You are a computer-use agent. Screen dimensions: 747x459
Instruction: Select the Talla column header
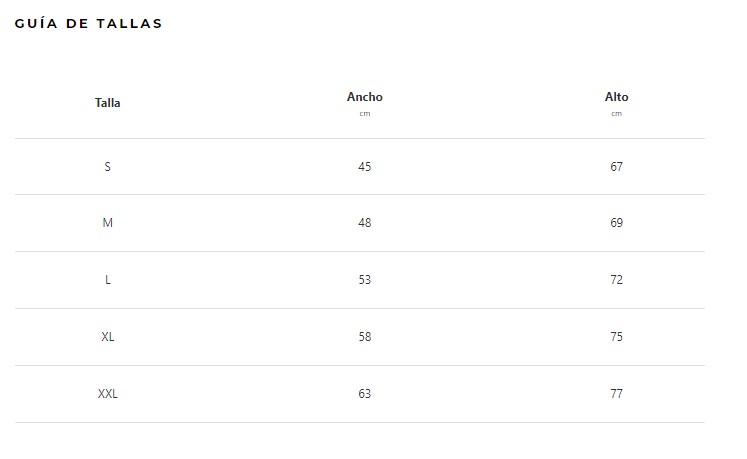[108, 103]
